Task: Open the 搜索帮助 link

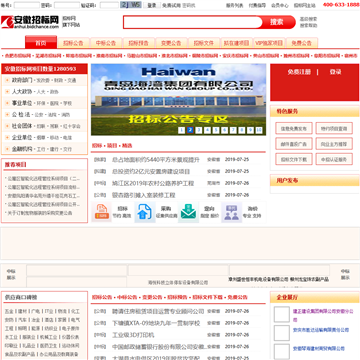Action: click(x=308, y=25)
